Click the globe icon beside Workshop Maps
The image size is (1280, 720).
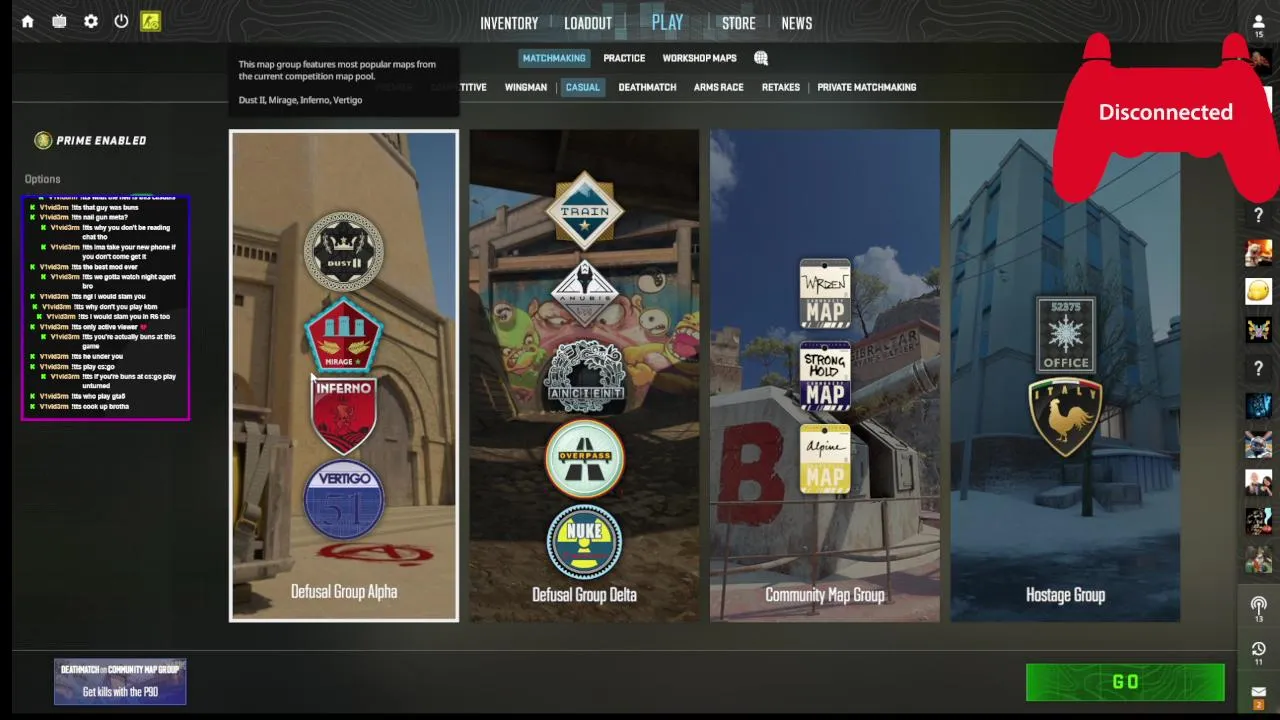pos(761,58)
